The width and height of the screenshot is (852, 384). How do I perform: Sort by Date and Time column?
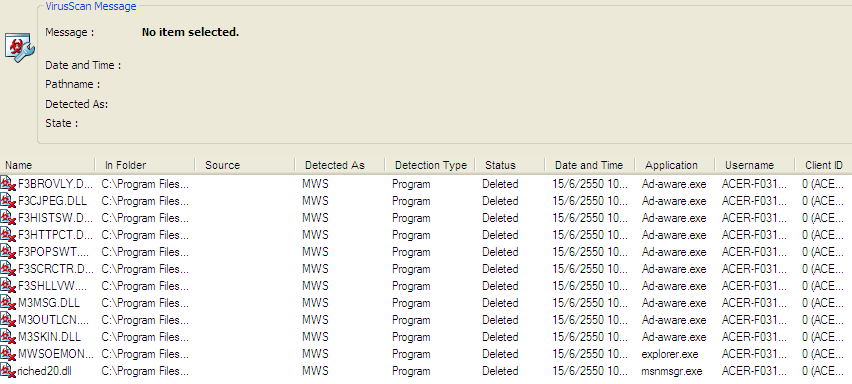pyautogui.click(x=591, y=165)
